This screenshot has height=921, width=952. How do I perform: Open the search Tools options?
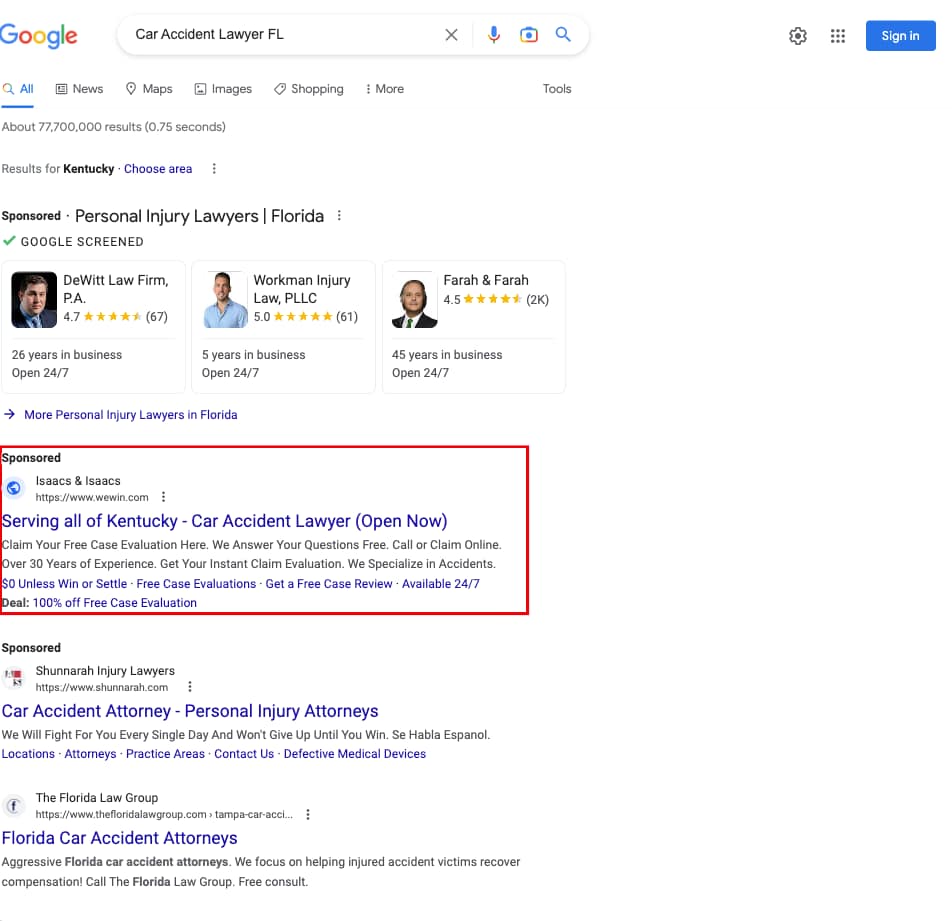click(557, 89)
